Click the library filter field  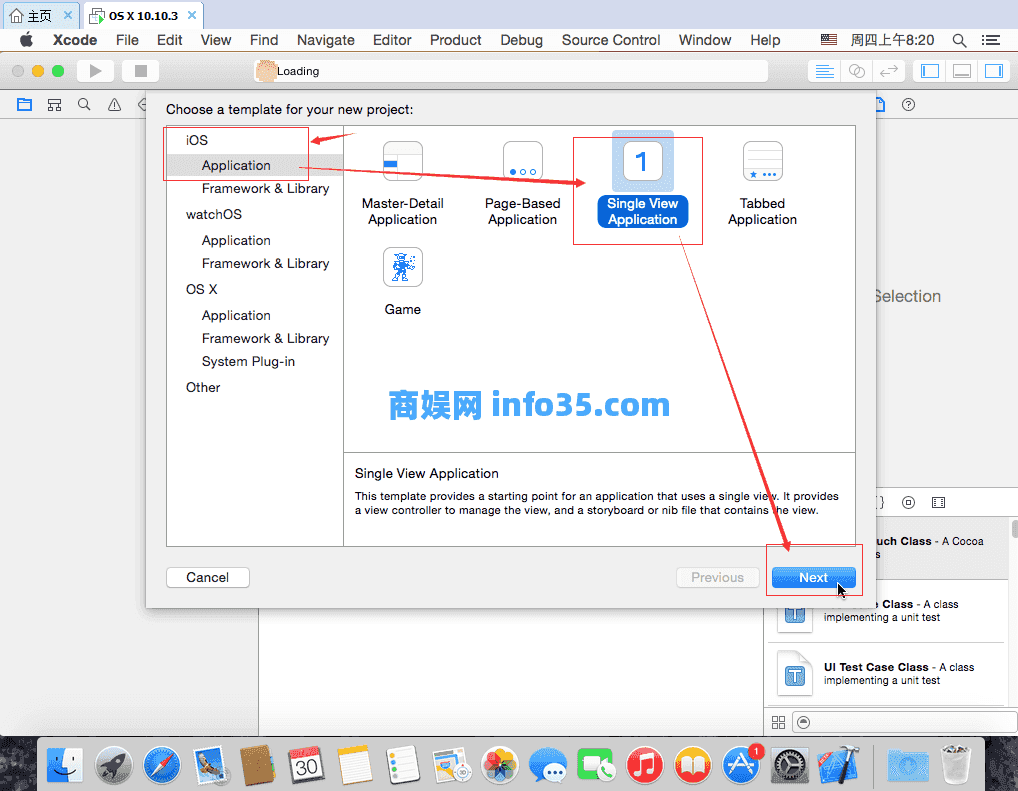904,722
